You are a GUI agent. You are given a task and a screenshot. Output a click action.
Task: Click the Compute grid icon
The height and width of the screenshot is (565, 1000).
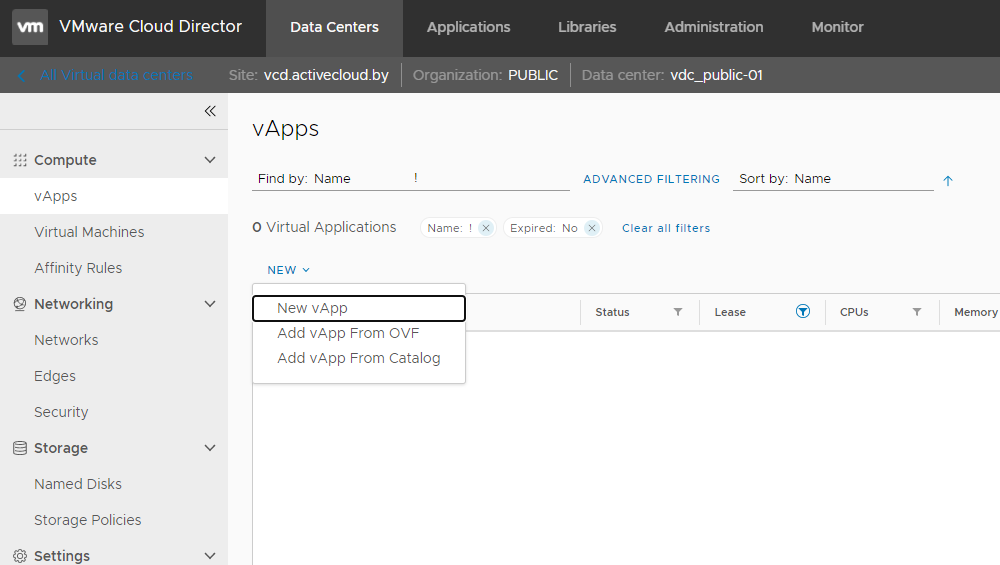click(20, 160)
